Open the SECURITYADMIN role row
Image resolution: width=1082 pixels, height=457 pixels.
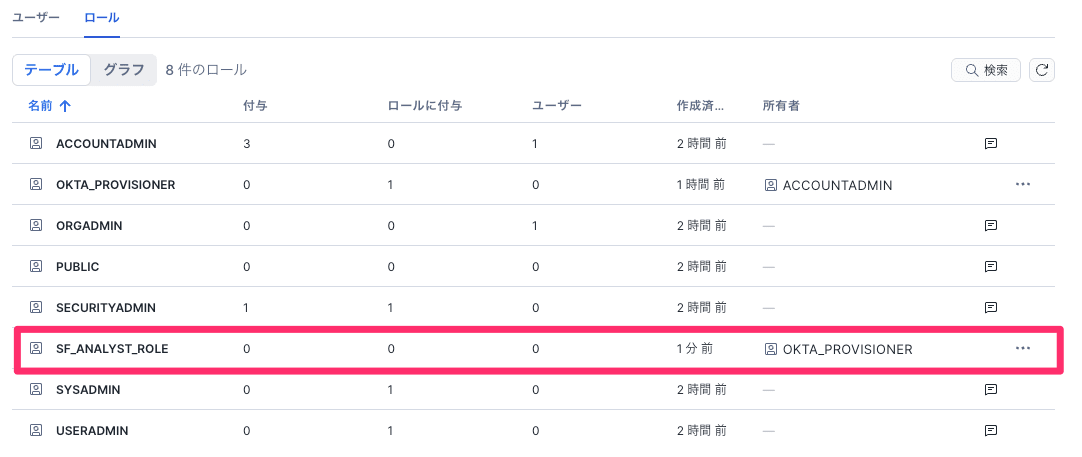coord(106,308)
